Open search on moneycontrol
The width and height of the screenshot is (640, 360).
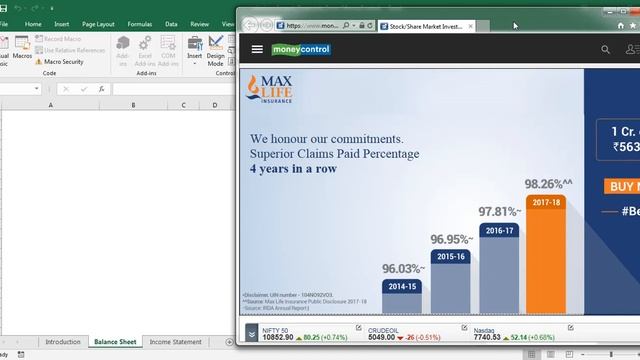pyautogui.click(x=605, y=50)
